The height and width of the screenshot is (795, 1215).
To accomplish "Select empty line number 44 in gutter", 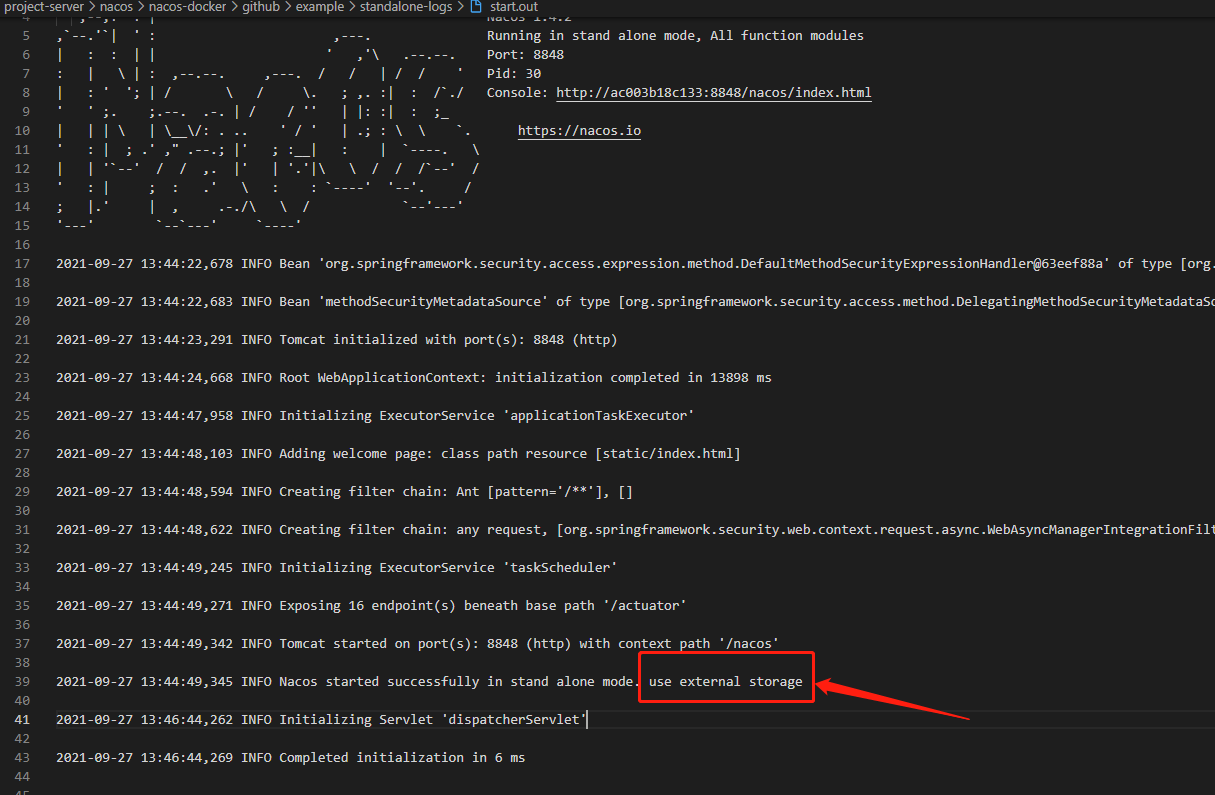I will click(23, 777).
